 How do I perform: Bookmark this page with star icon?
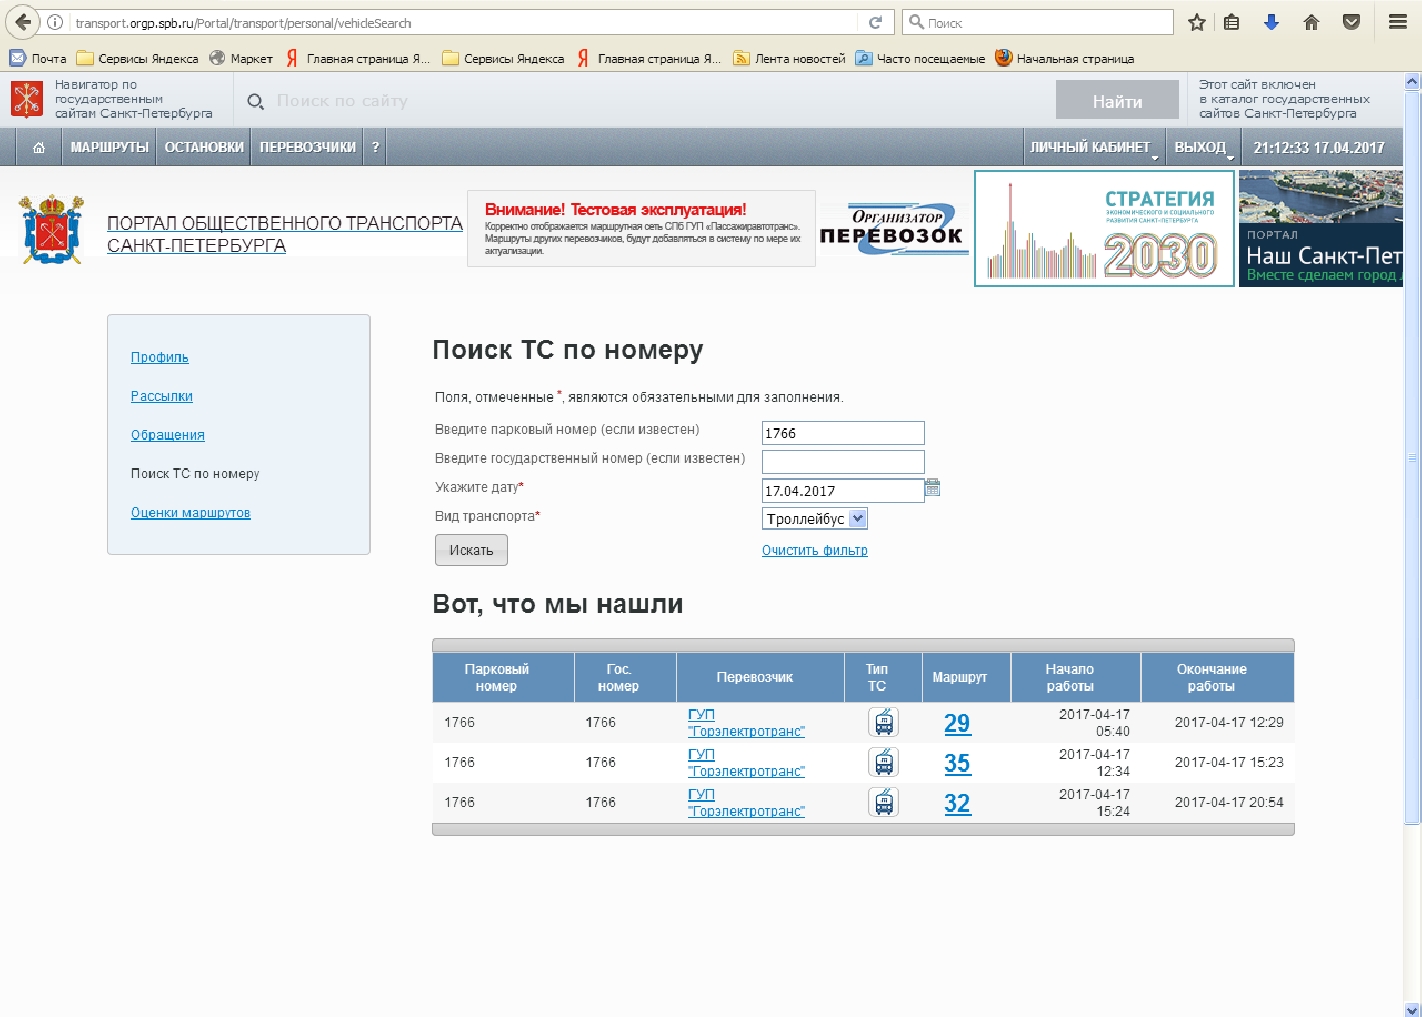coord(1196,22)
